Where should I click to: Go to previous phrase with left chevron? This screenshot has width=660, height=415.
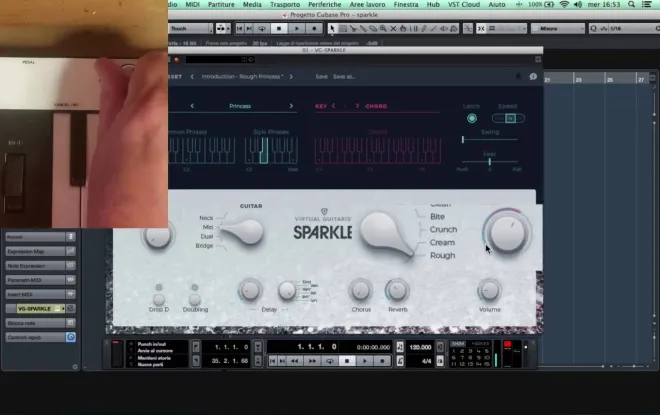[x=192, y=105]
